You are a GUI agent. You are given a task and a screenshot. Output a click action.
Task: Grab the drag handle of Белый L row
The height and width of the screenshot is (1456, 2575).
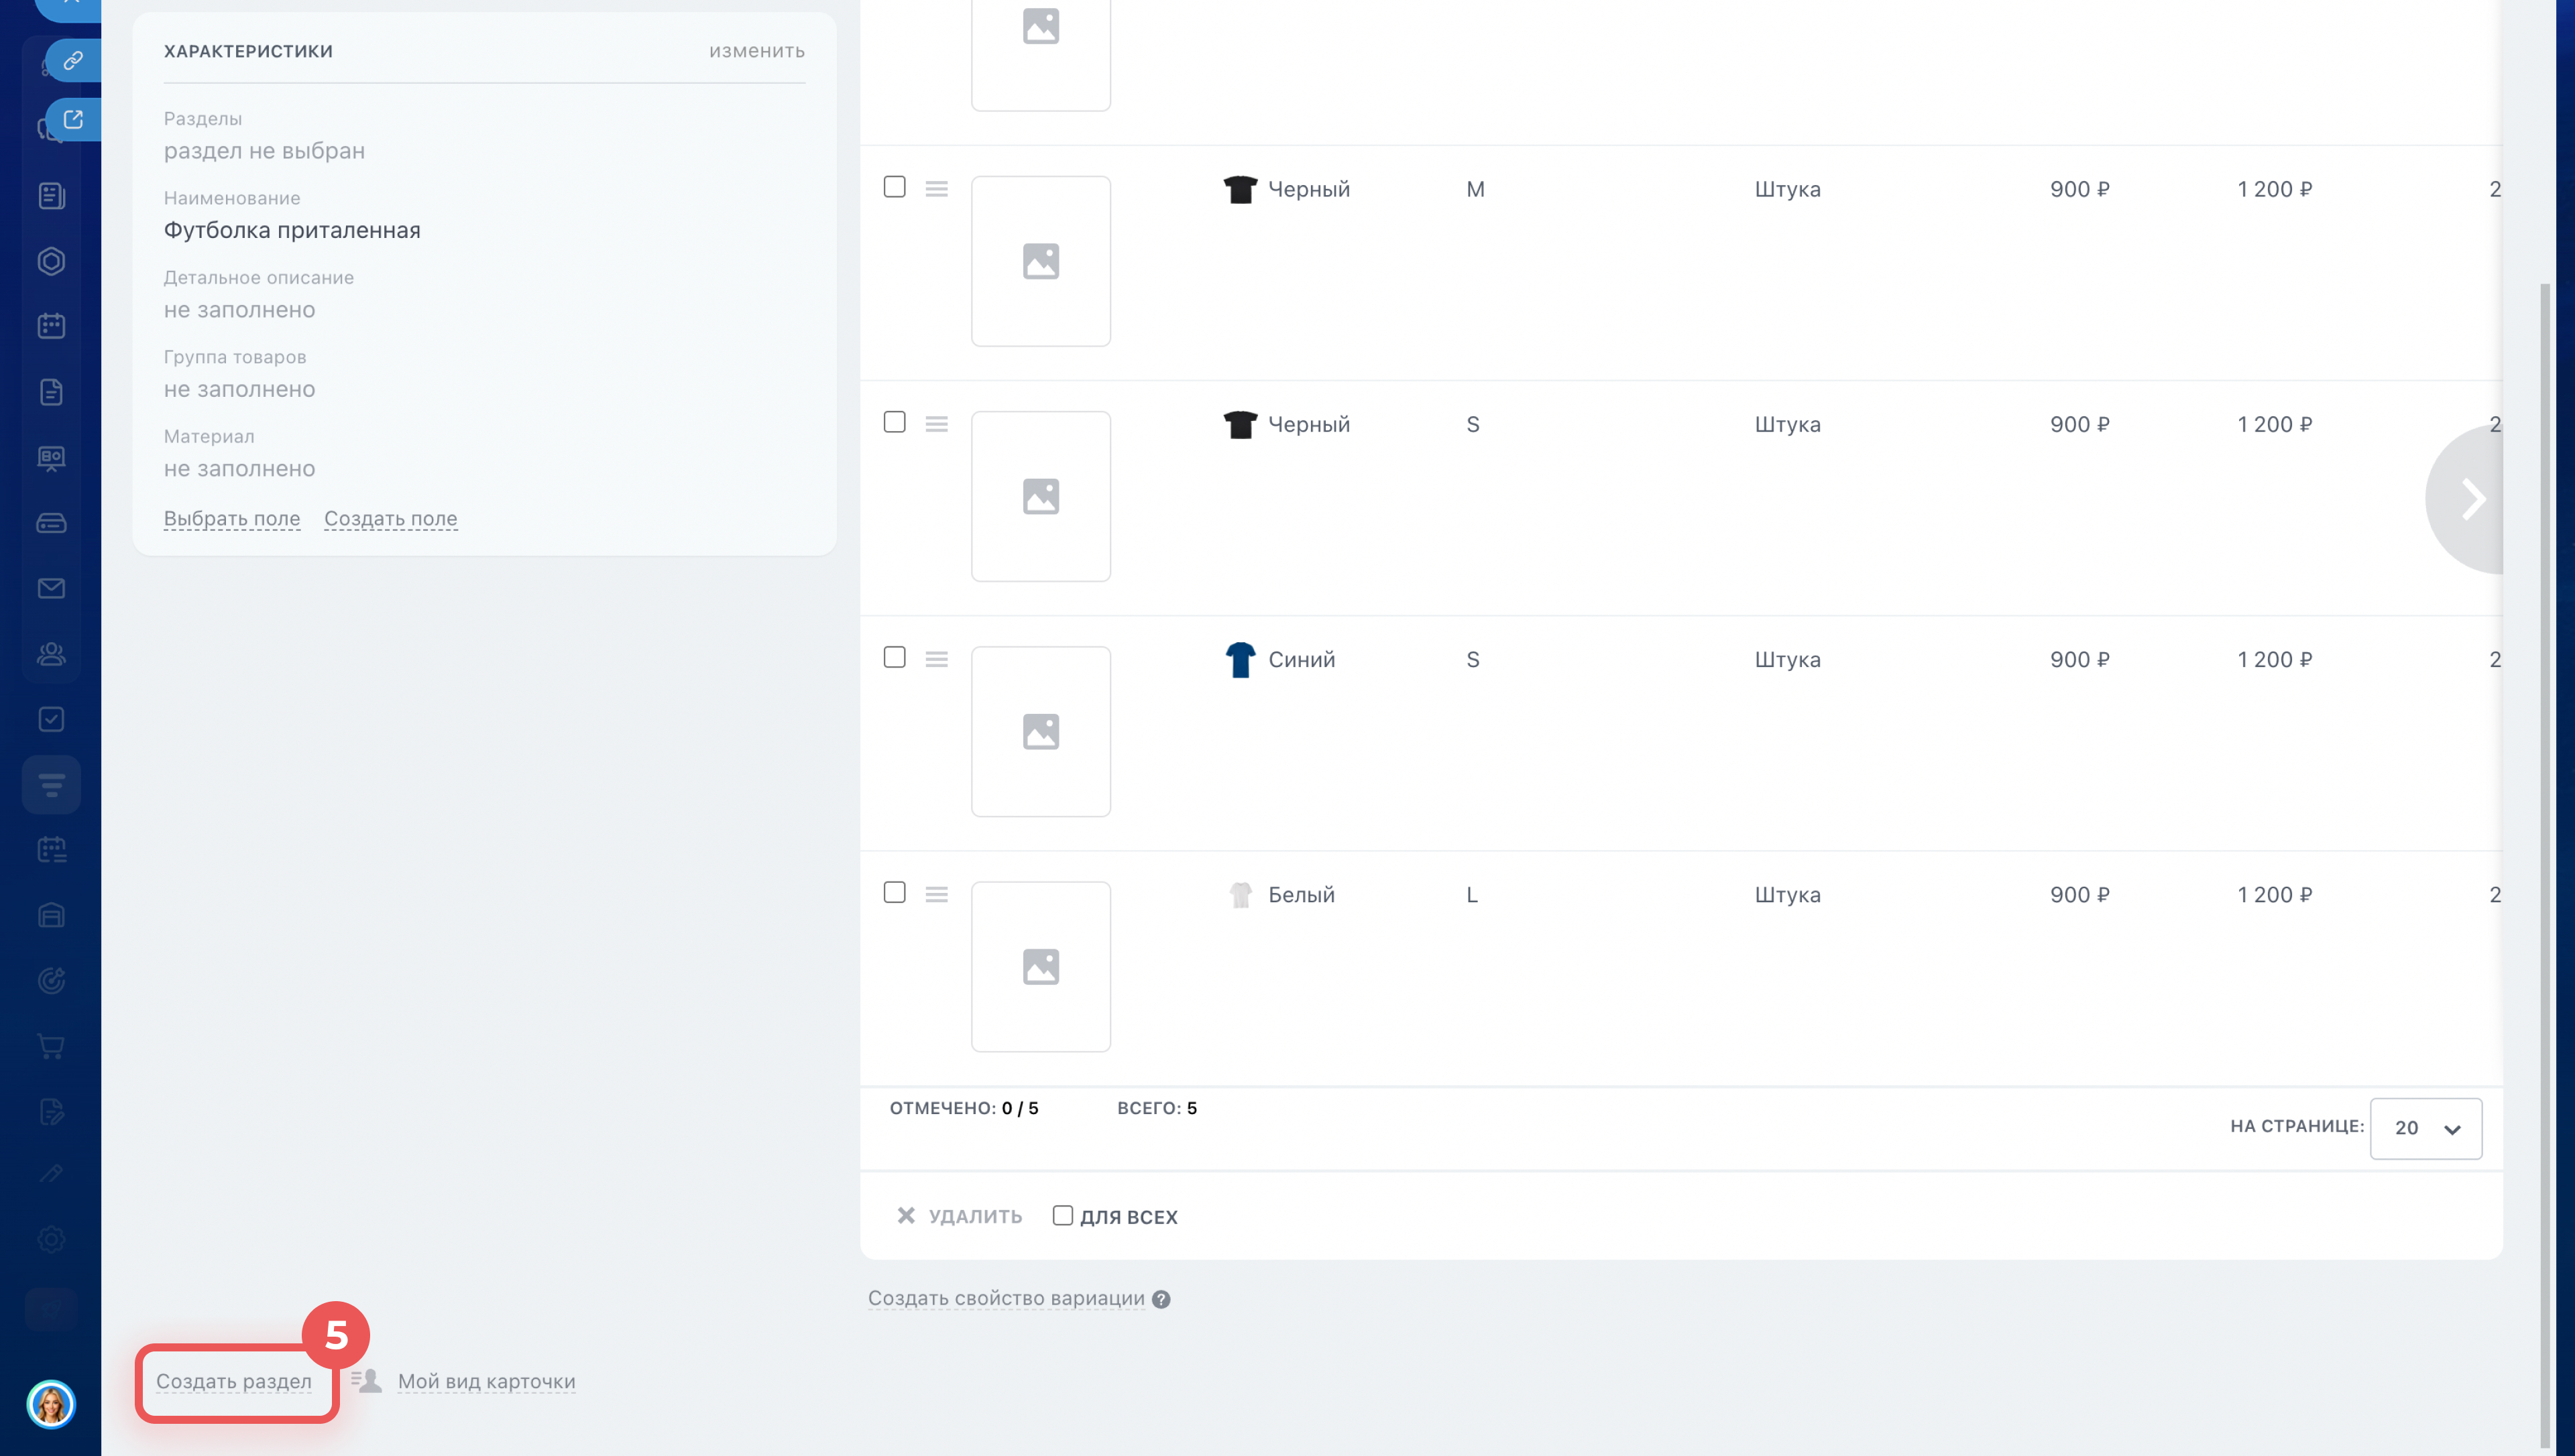tap(936, 894)
